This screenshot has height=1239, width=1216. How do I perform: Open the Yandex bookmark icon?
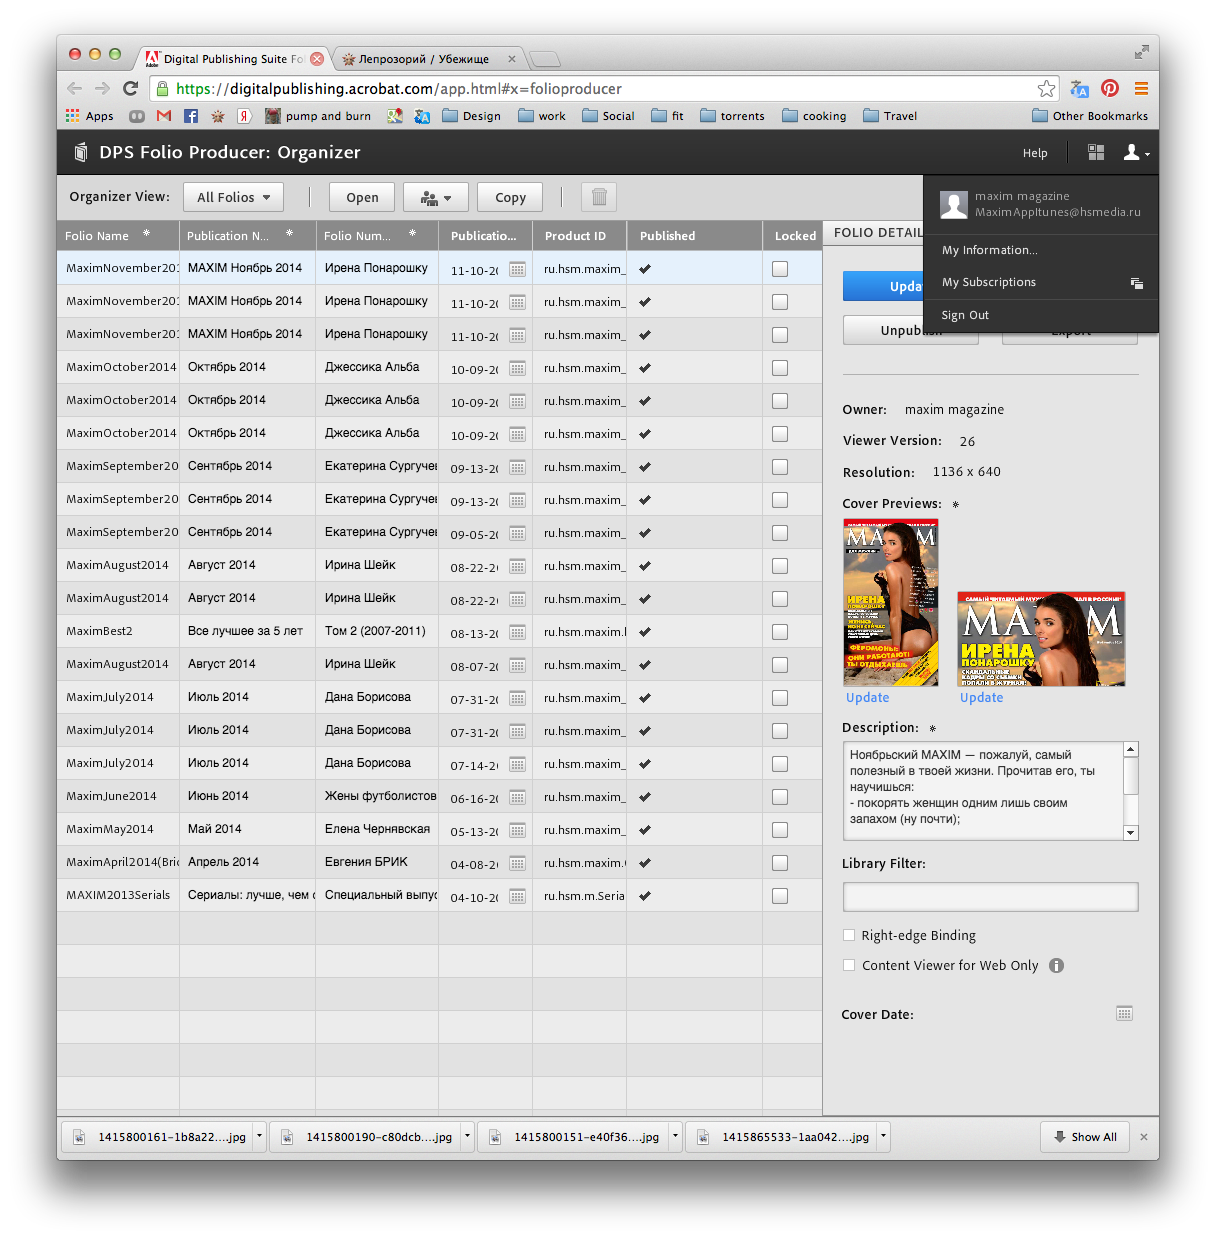(244, 116)
